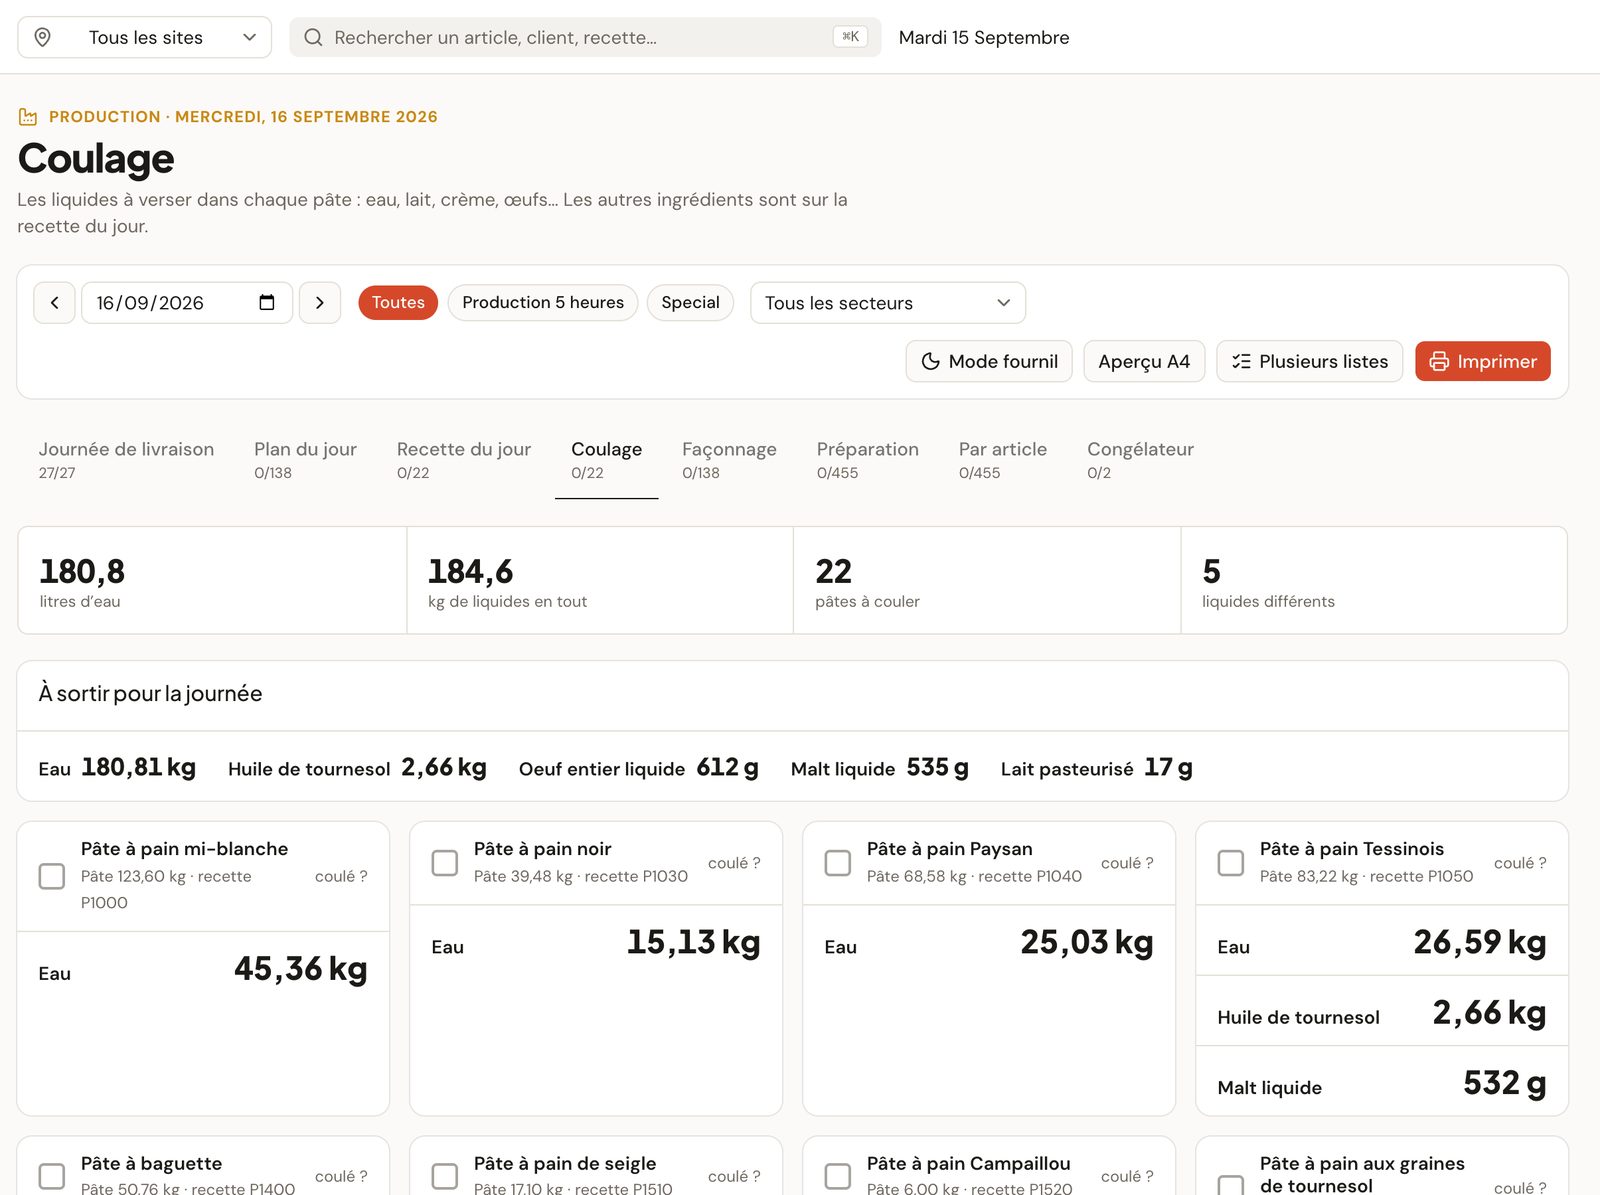Switch to Plan du jour tab
The height and width of the screenshot is (1195, 1600).
305,460
